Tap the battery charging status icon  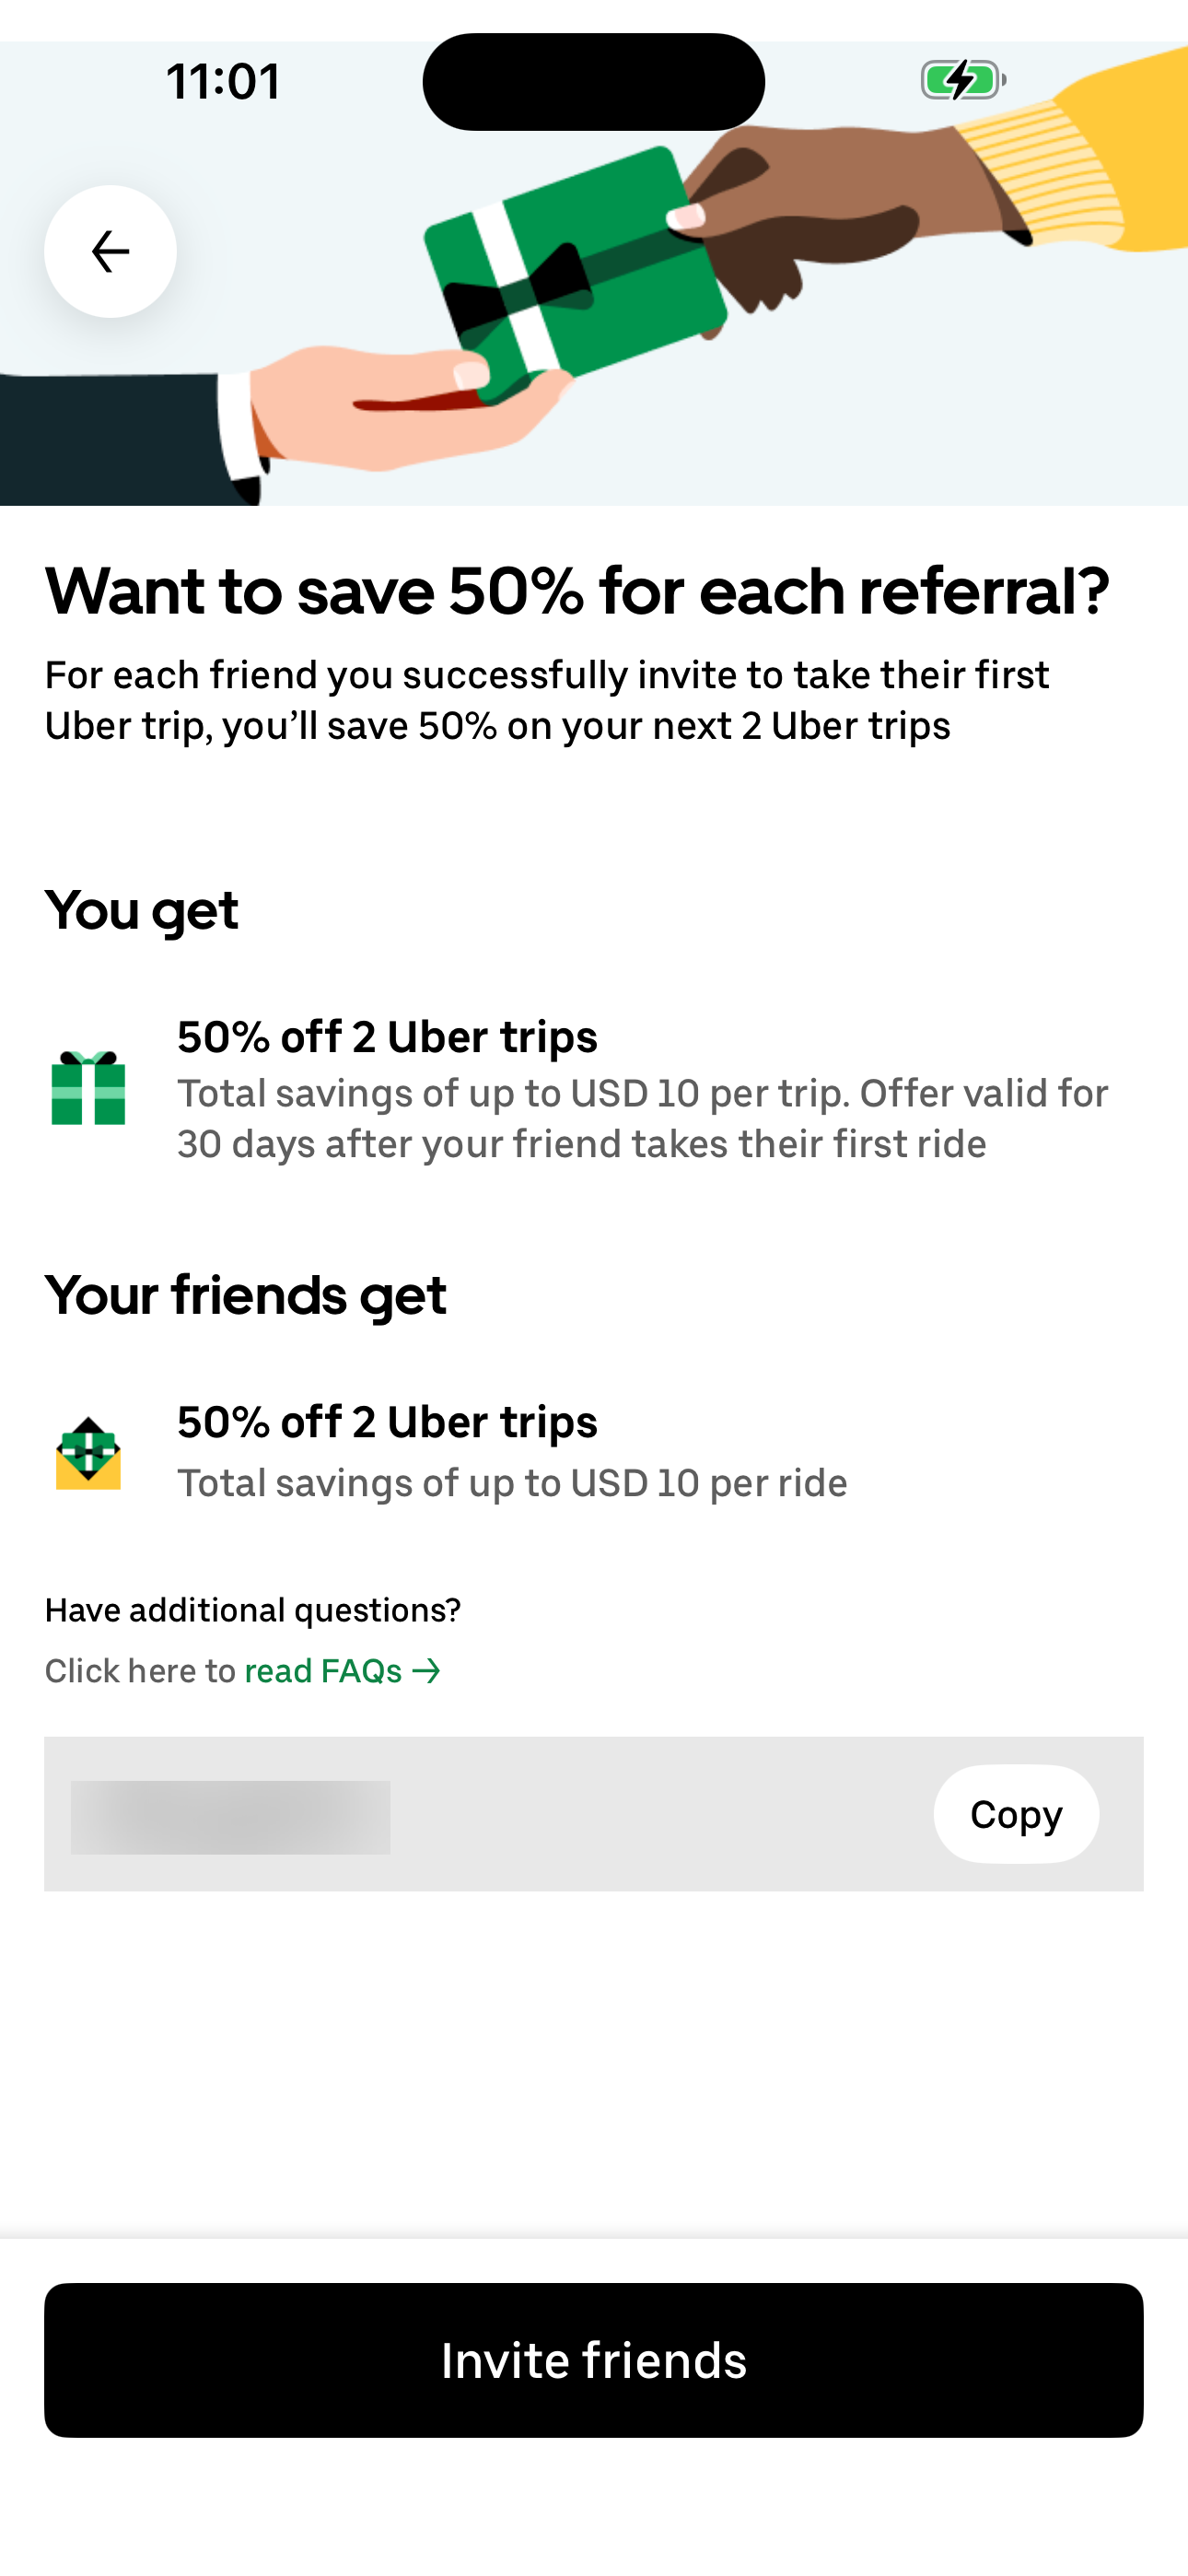tap(962, 80)
